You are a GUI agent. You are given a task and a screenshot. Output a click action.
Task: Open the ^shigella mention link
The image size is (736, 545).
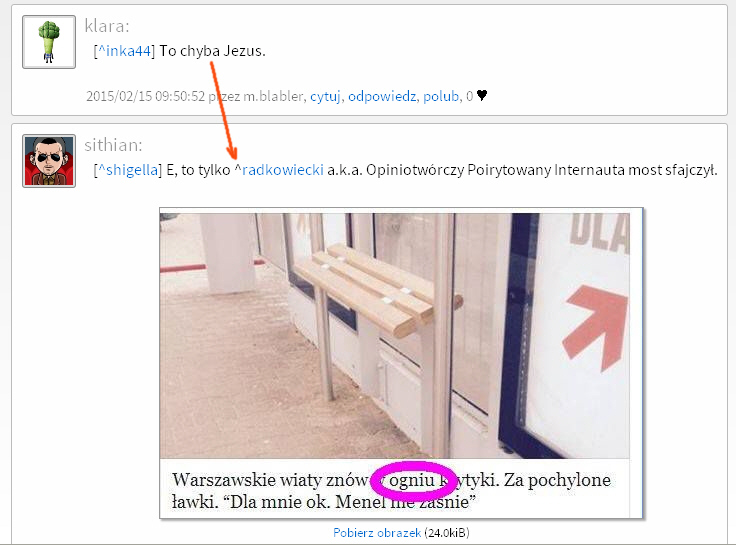click(x=128, y=170)
